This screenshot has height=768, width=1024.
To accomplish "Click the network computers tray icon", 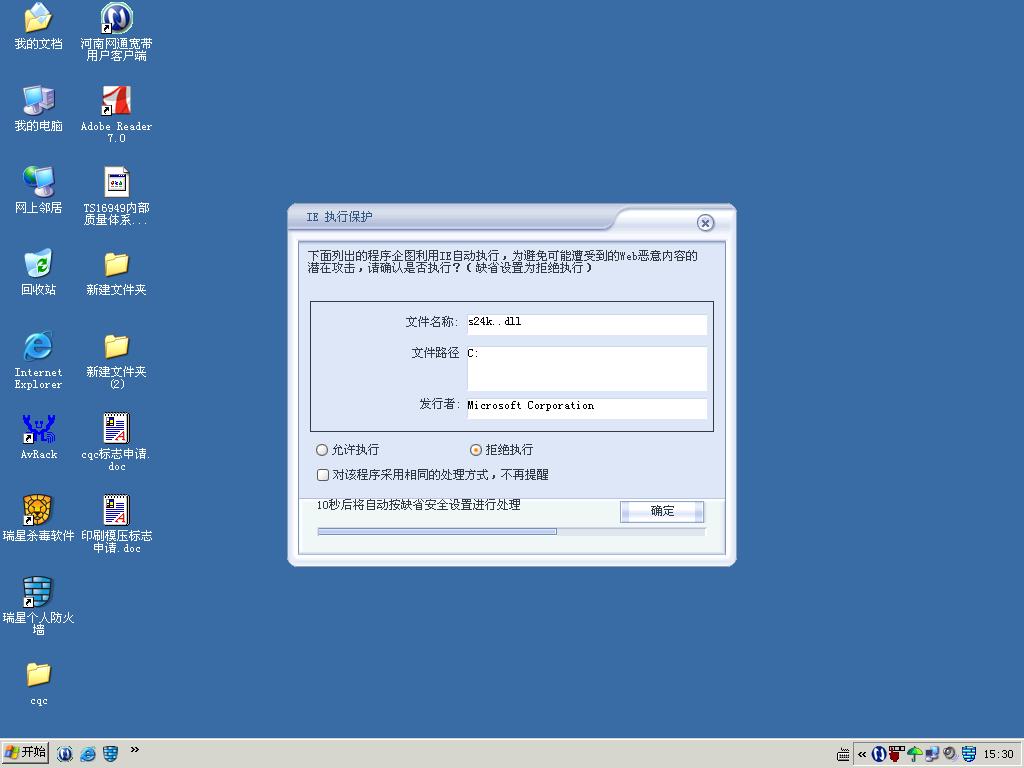I will pyautogui.click(x=932, y=754).
